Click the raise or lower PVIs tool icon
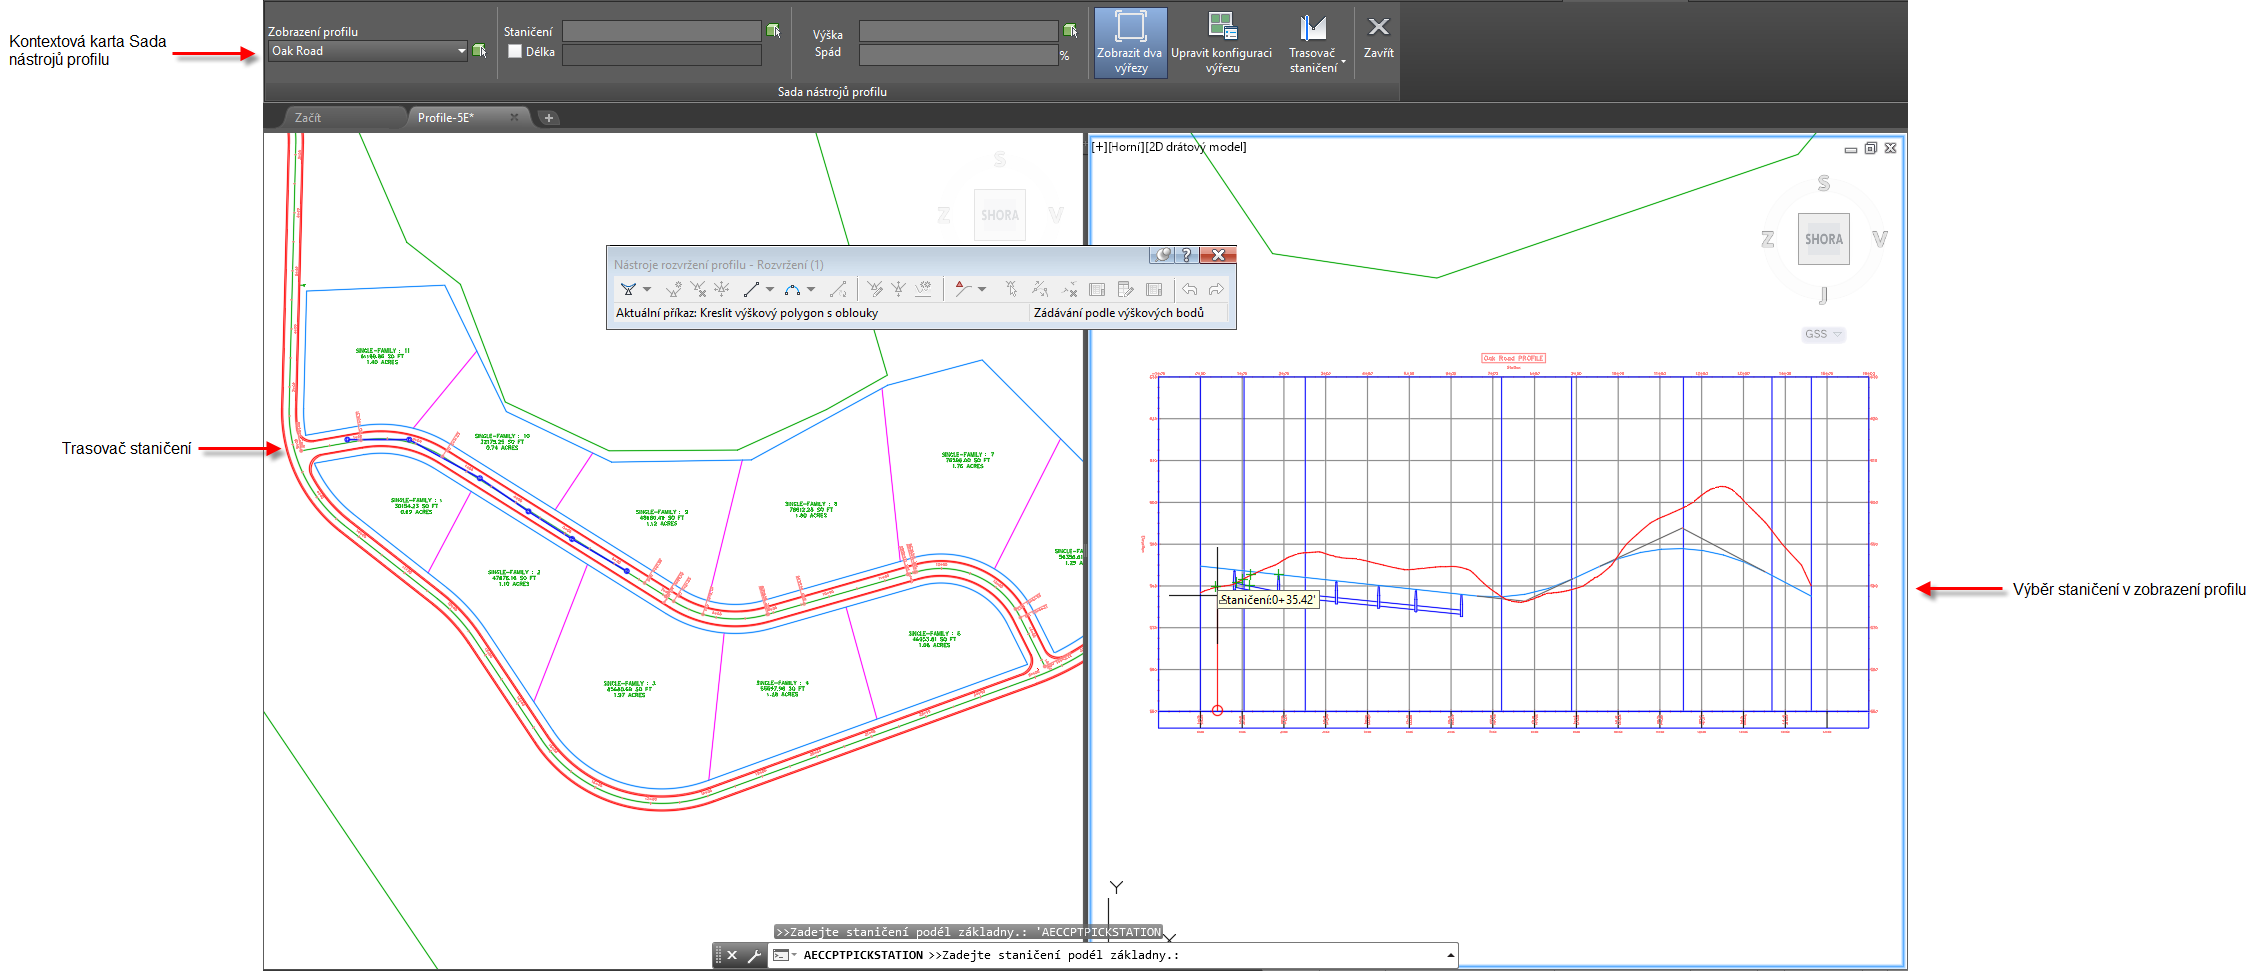This screenshot has width=2258, height=971. coord(899,289)
